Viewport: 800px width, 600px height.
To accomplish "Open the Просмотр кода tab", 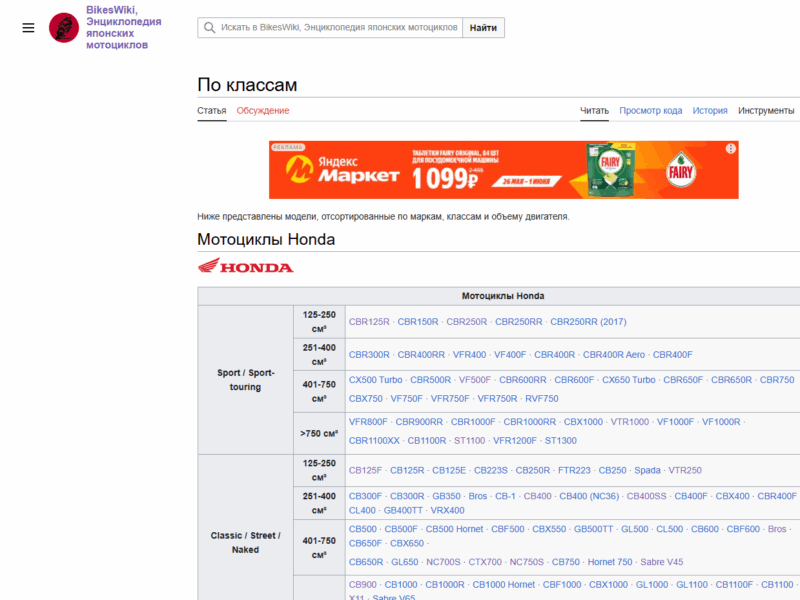I will click(651, 111).
